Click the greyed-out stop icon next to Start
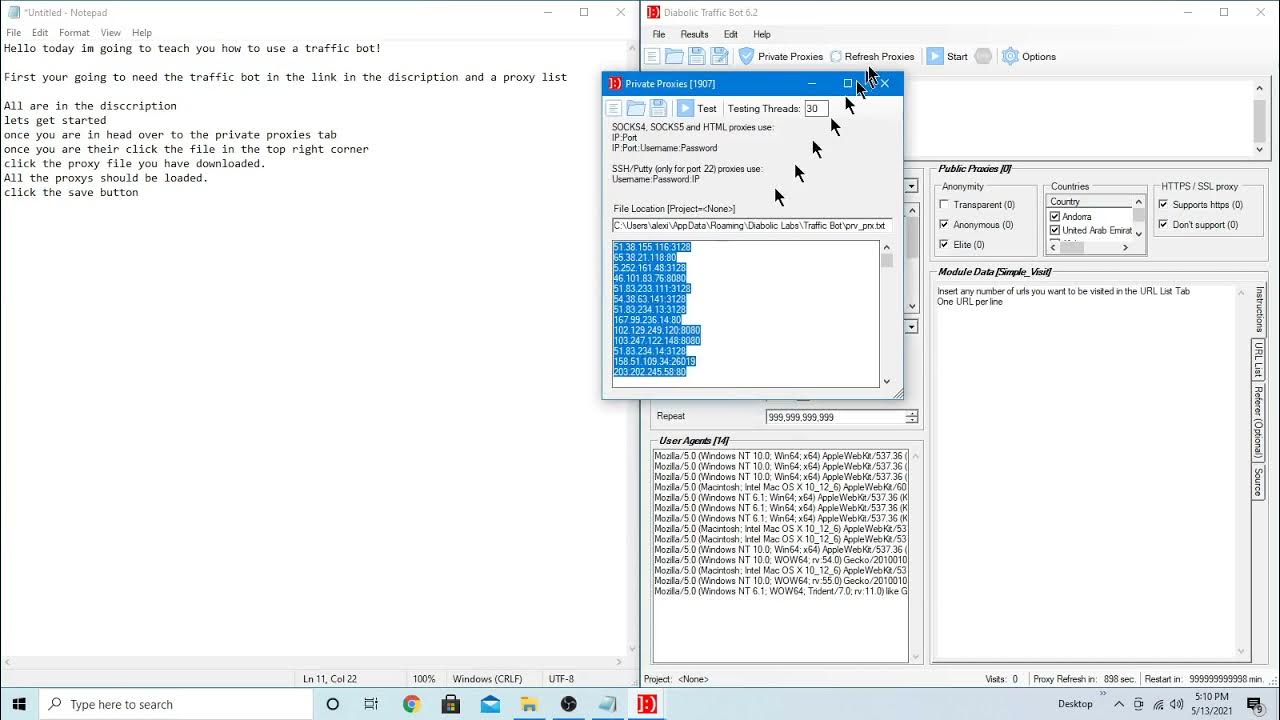The image size is (1280, 720). 983,57
